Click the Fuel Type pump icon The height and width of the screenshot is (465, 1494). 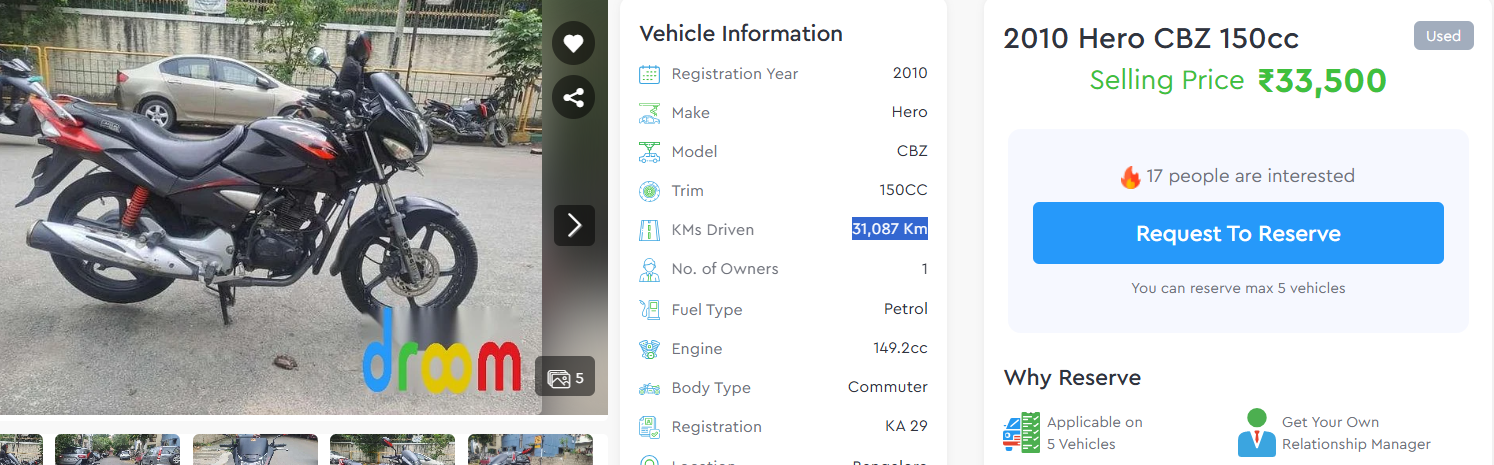[650, 309]
